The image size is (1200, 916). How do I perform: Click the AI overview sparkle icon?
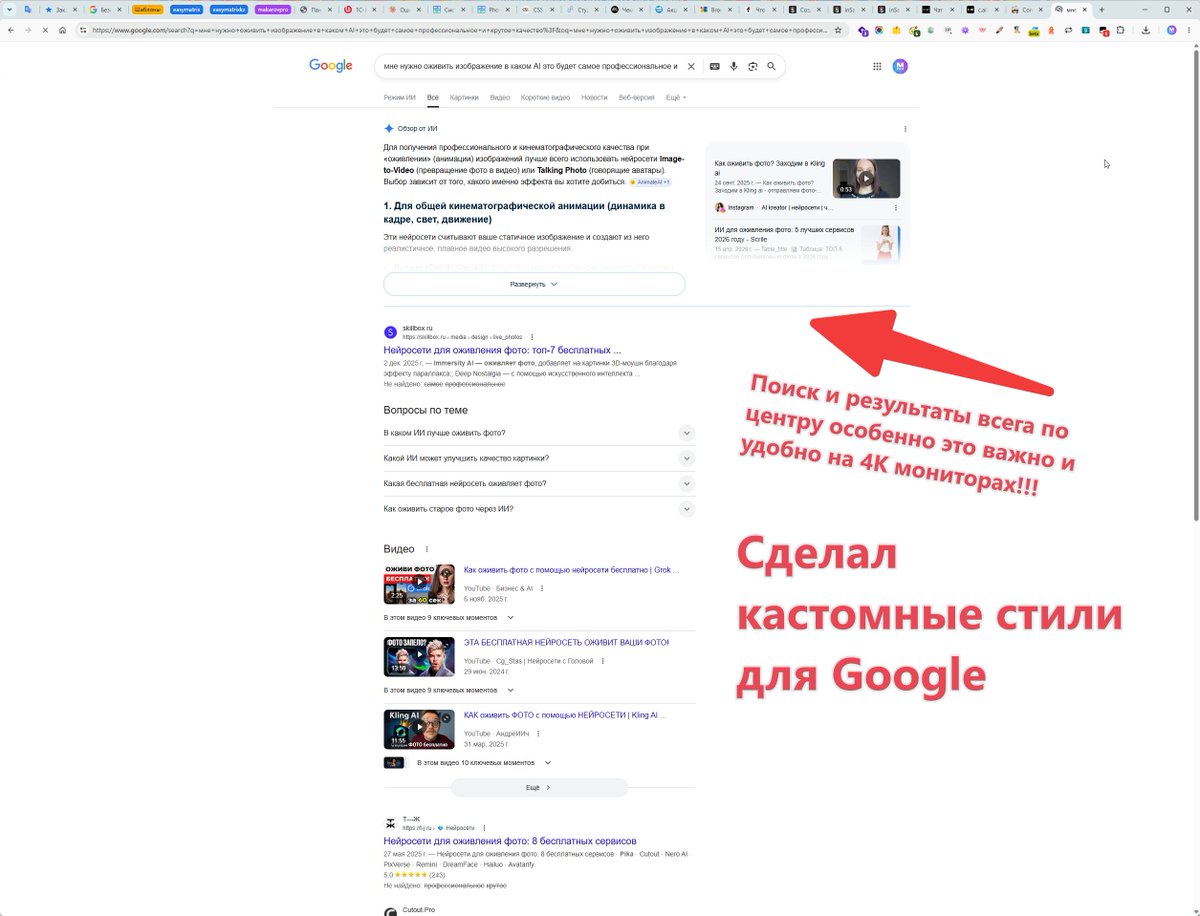pos(389,129)
